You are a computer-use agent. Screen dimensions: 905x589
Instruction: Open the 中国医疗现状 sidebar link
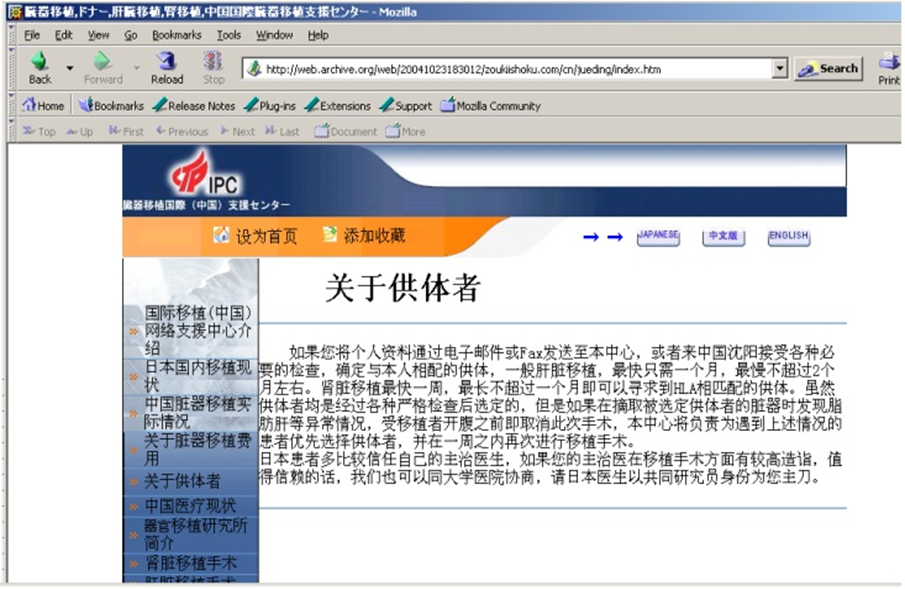tap(189, 505)
